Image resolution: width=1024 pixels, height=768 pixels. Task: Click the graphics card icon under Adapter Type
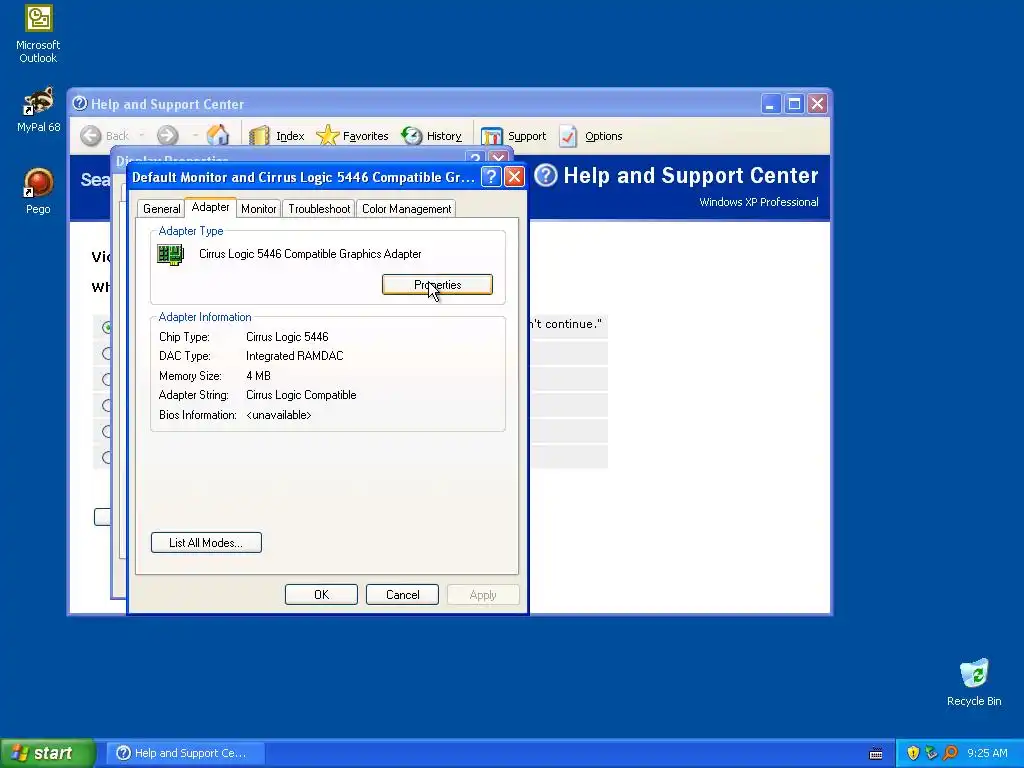170,255
